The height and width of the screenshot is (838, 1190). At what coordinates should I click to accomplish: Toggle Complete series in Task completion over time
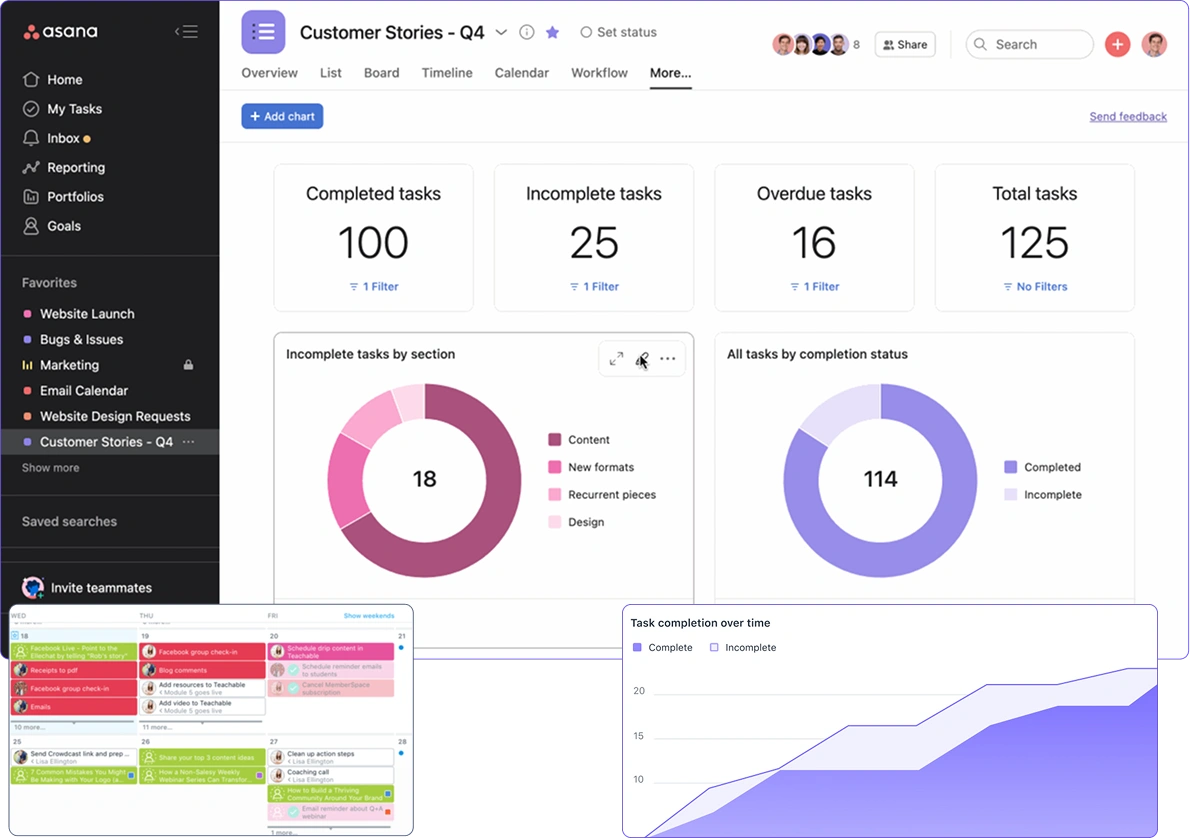[663, 647]
